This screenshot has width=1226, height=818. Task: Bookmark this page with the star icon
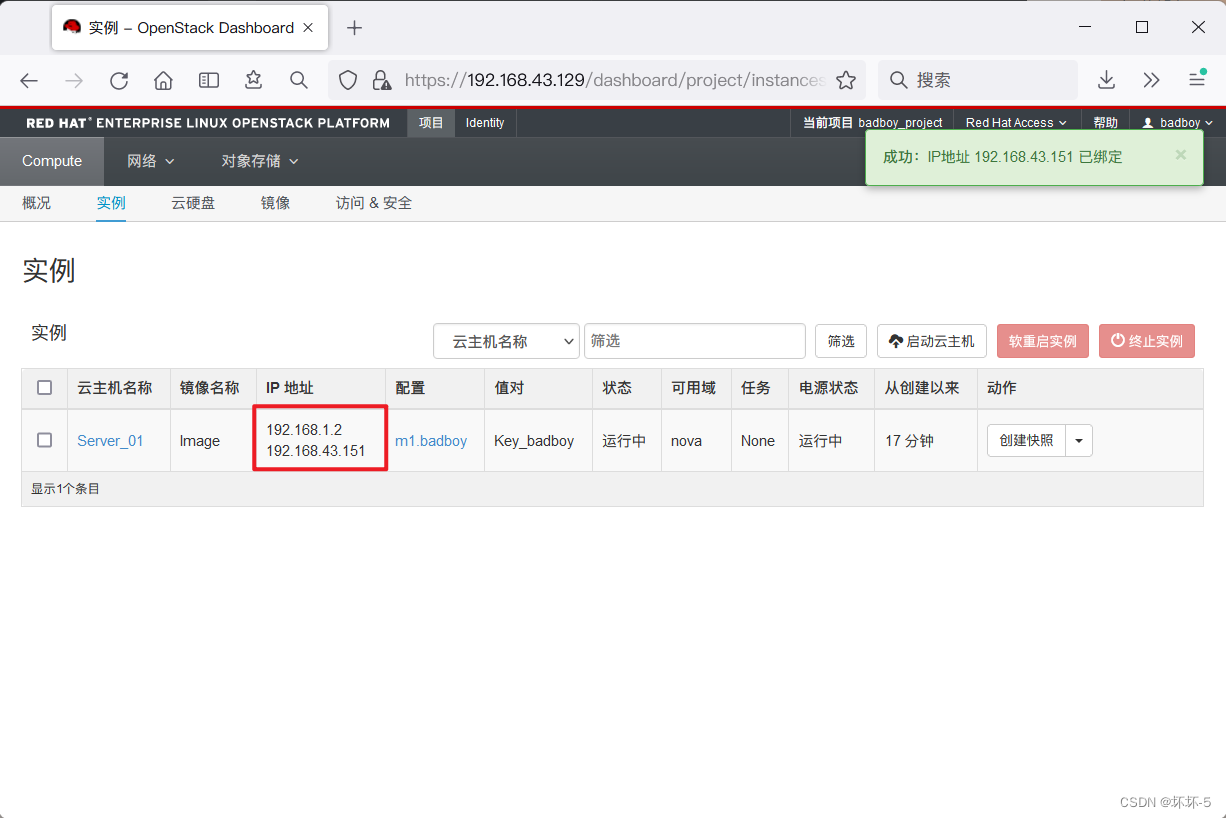(x=846, y=80)
